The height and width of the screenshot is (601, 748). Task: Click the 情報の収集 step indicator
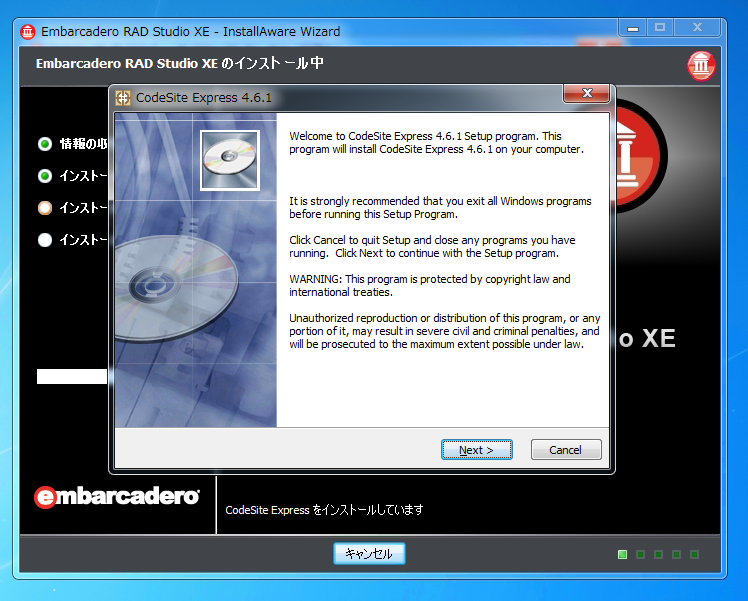coord(45,144)
